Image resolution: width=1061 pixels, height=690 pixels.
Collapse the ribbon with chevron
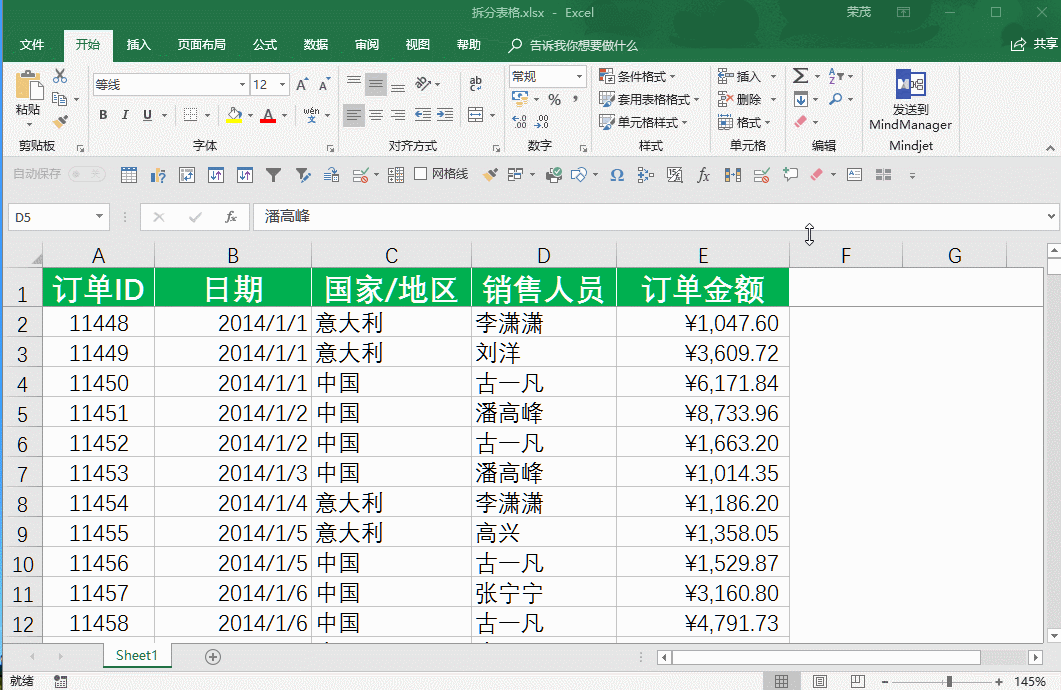point(1050,148)
